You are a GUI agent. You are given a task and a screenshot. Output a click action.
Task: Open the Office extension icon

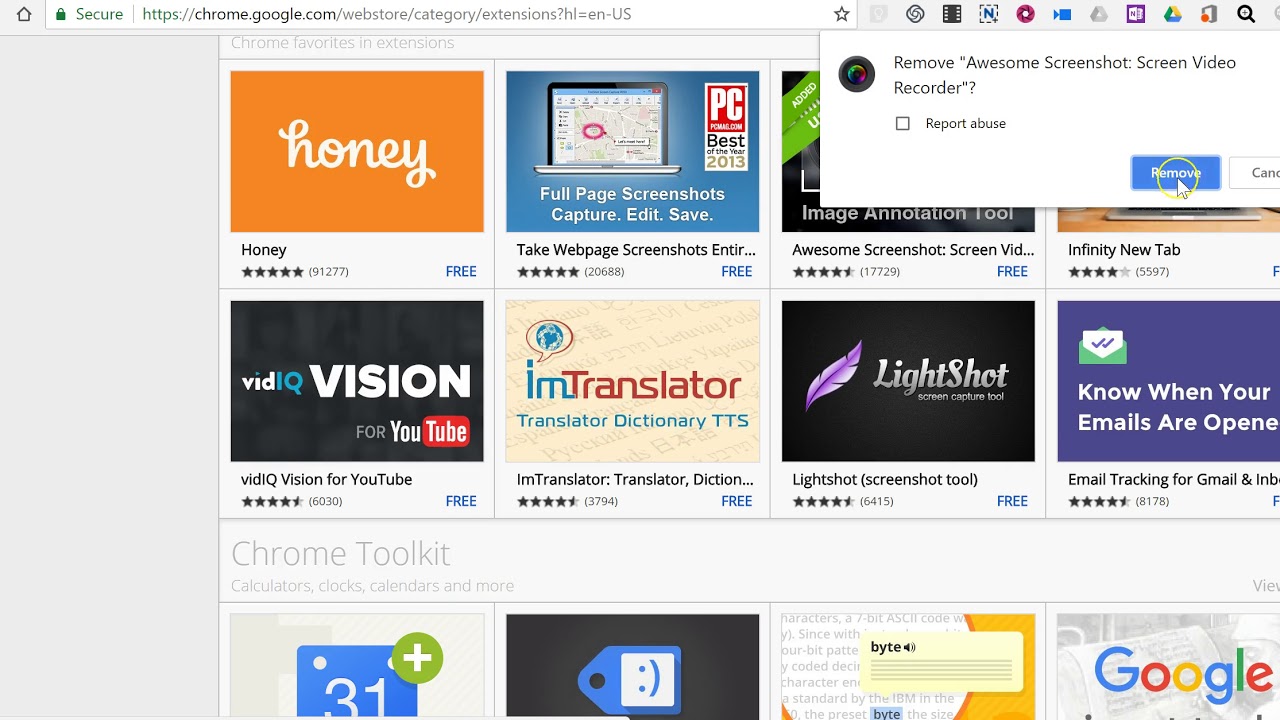click(1209, 14)
